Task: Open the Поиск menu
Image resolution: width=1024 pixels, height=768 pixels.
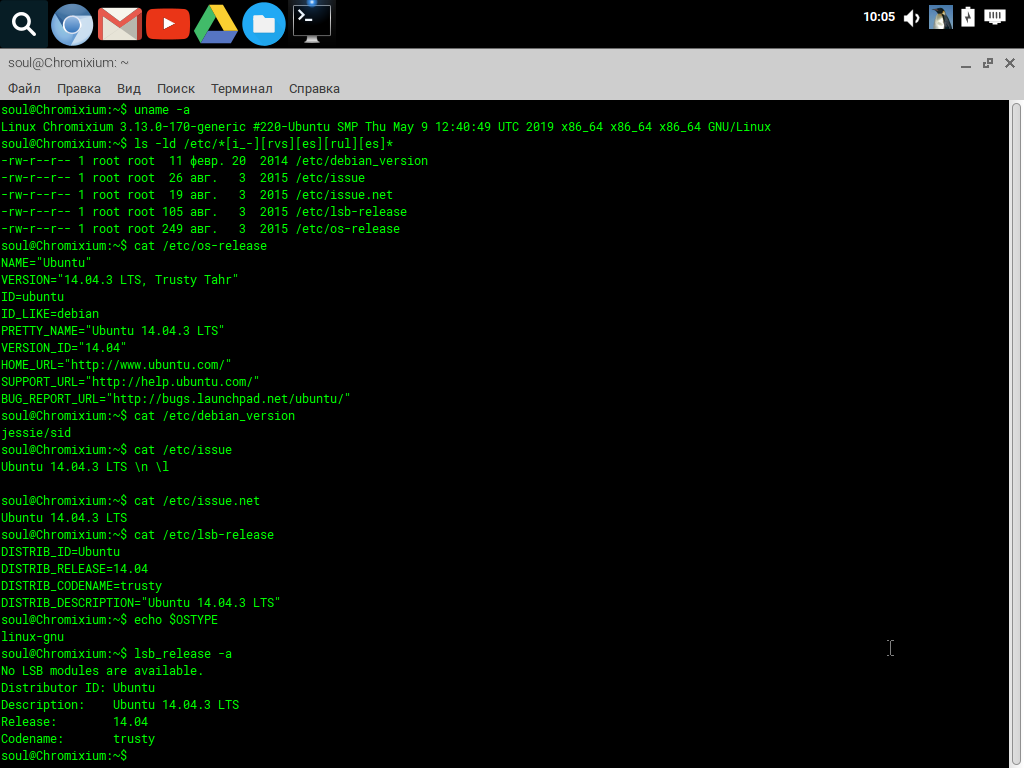Action: point(176,89)
